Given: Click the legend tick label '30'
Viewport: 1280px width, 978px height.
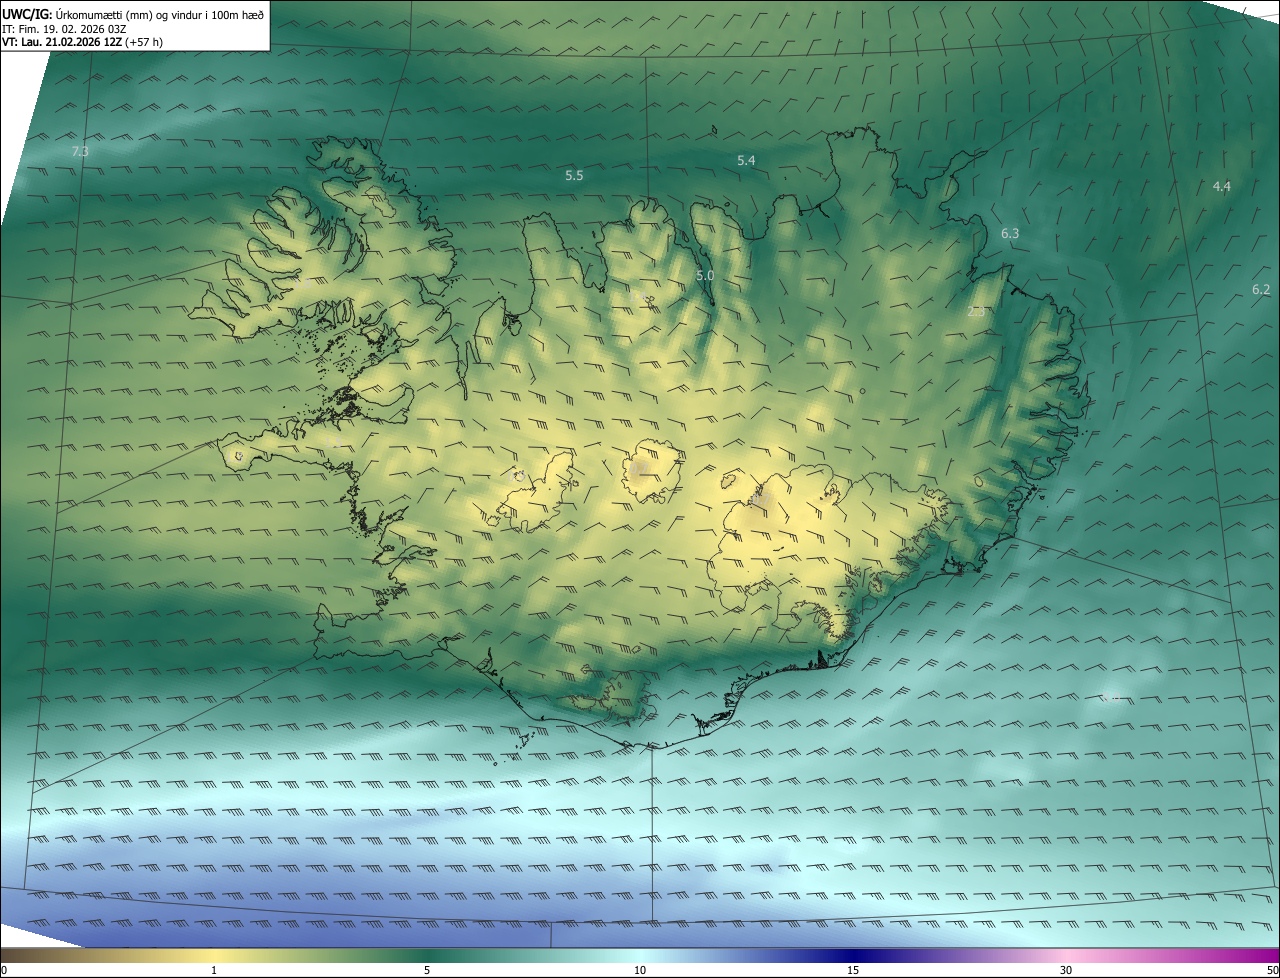Looking at the screenshot, I should (1066, 970).
